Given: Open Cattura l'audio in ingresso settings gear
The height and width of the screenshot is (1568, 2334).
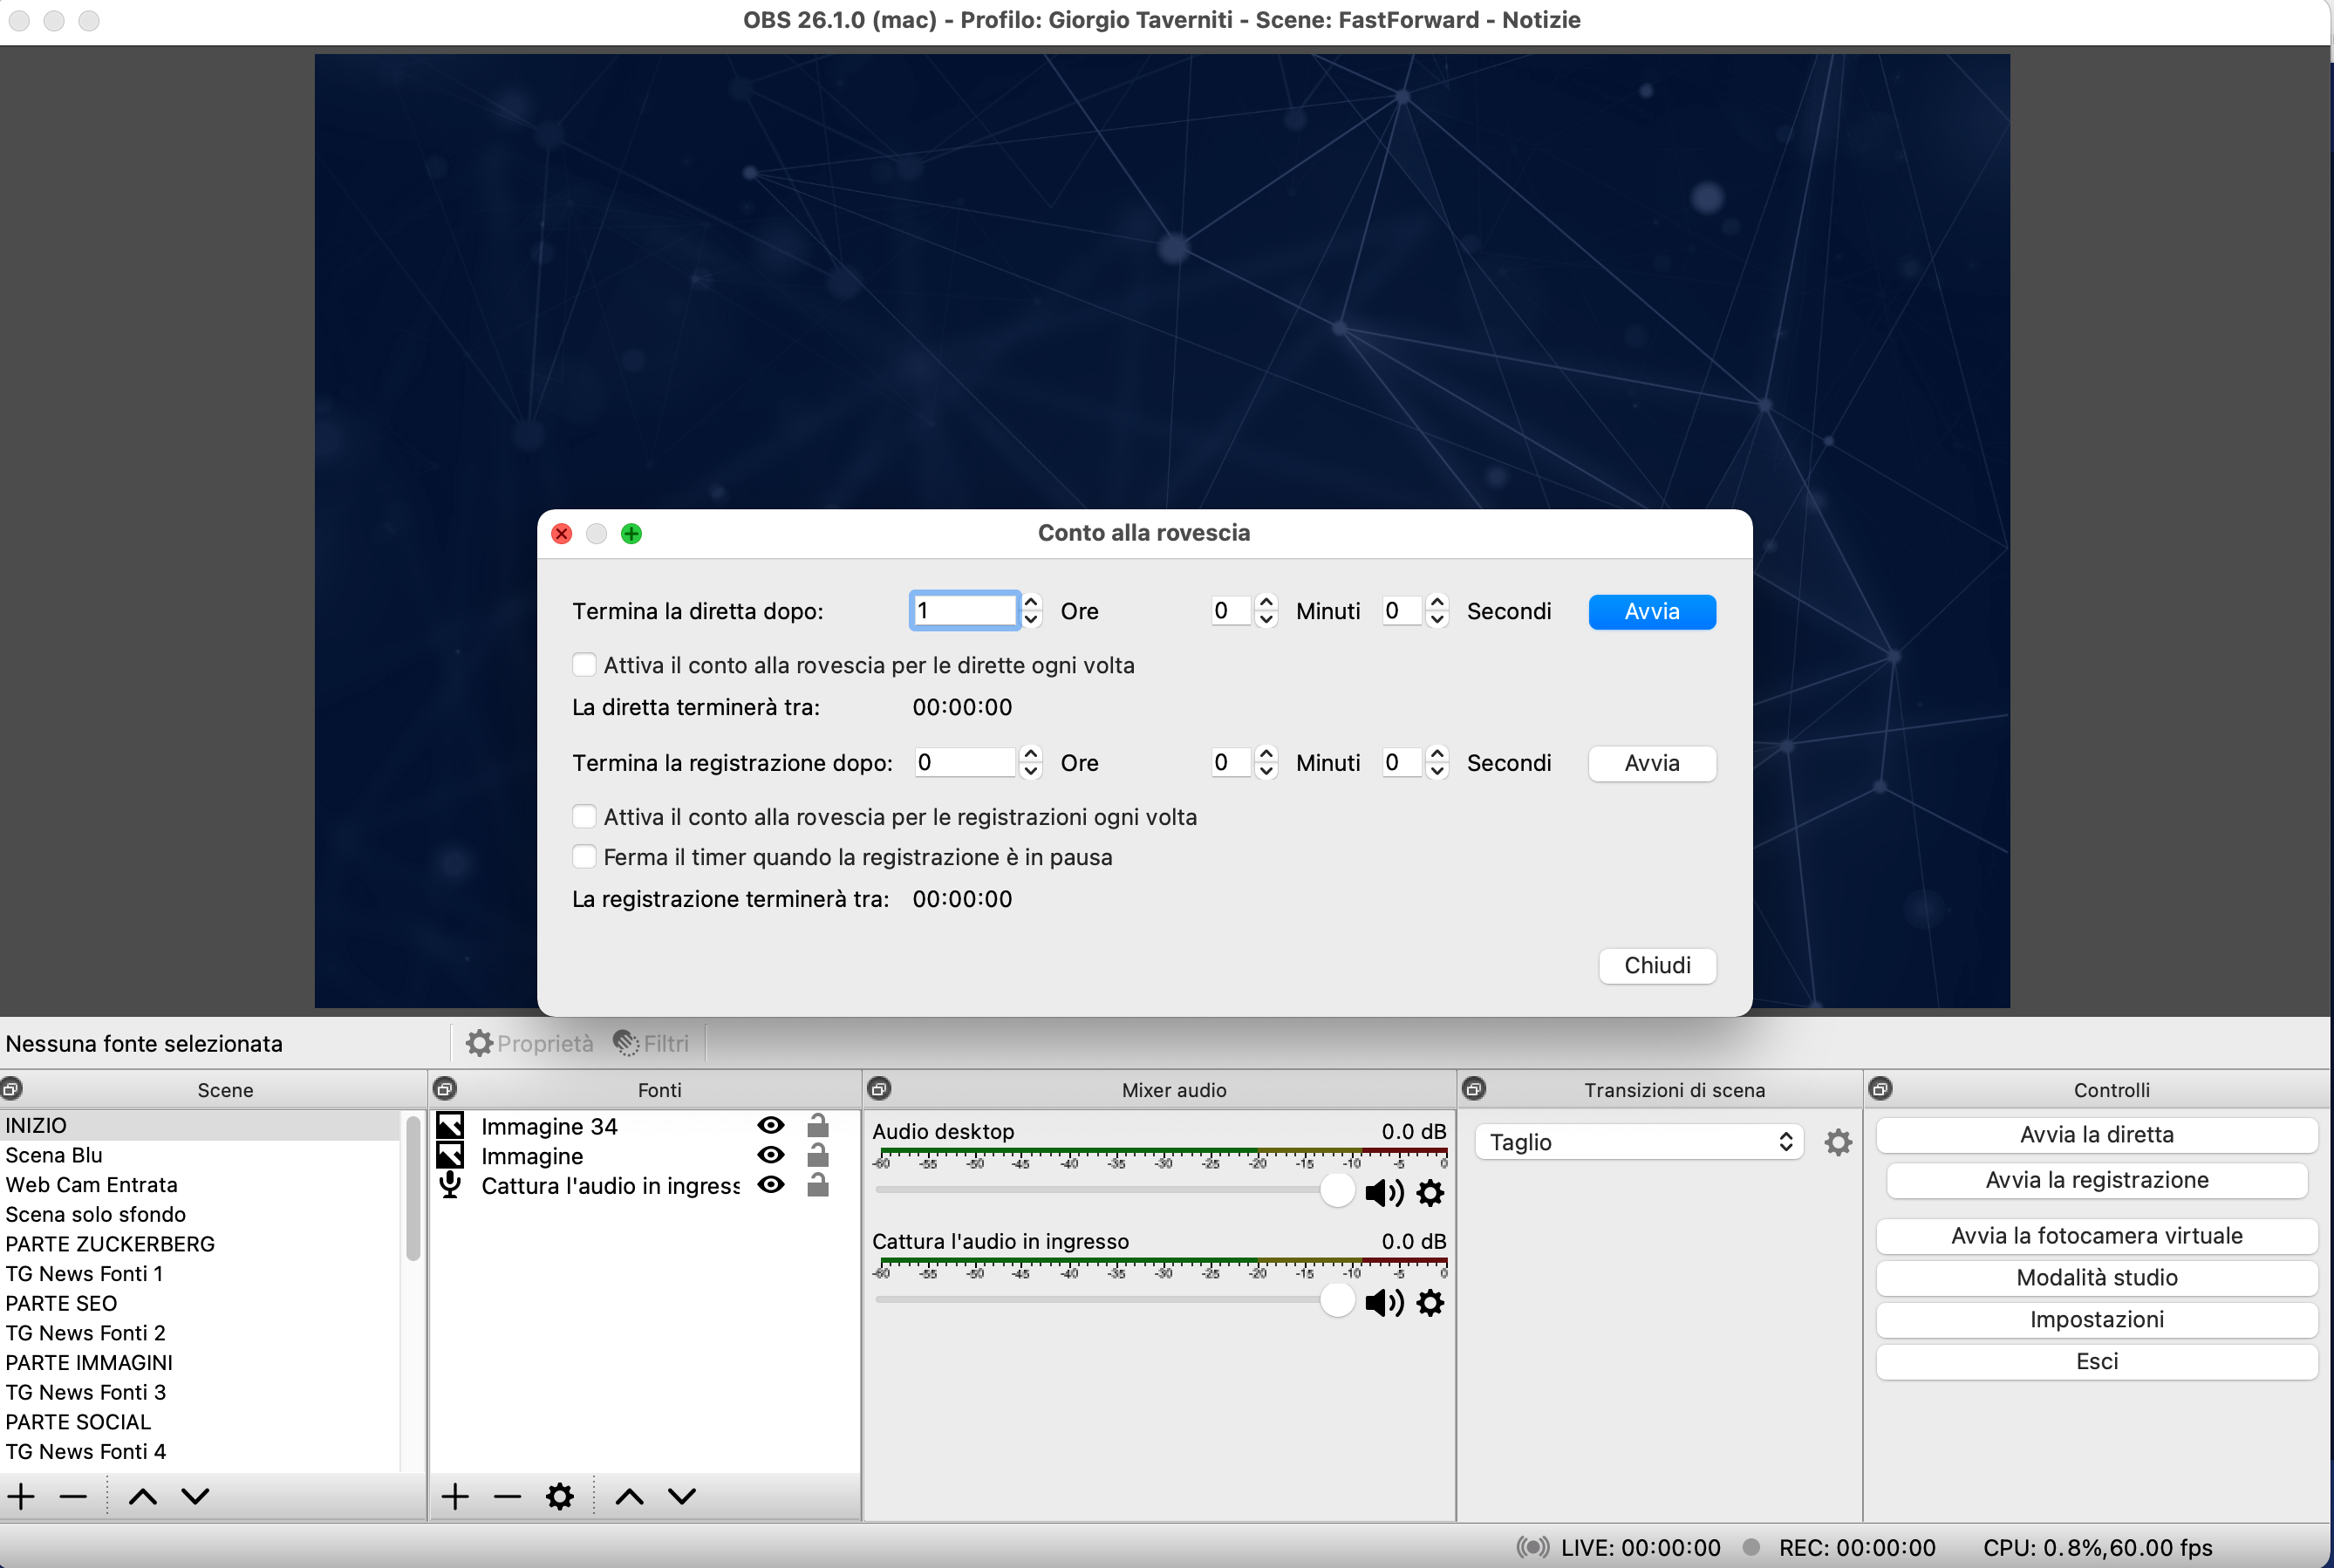Looking at the screenshot, I should pos(1431,1303).
